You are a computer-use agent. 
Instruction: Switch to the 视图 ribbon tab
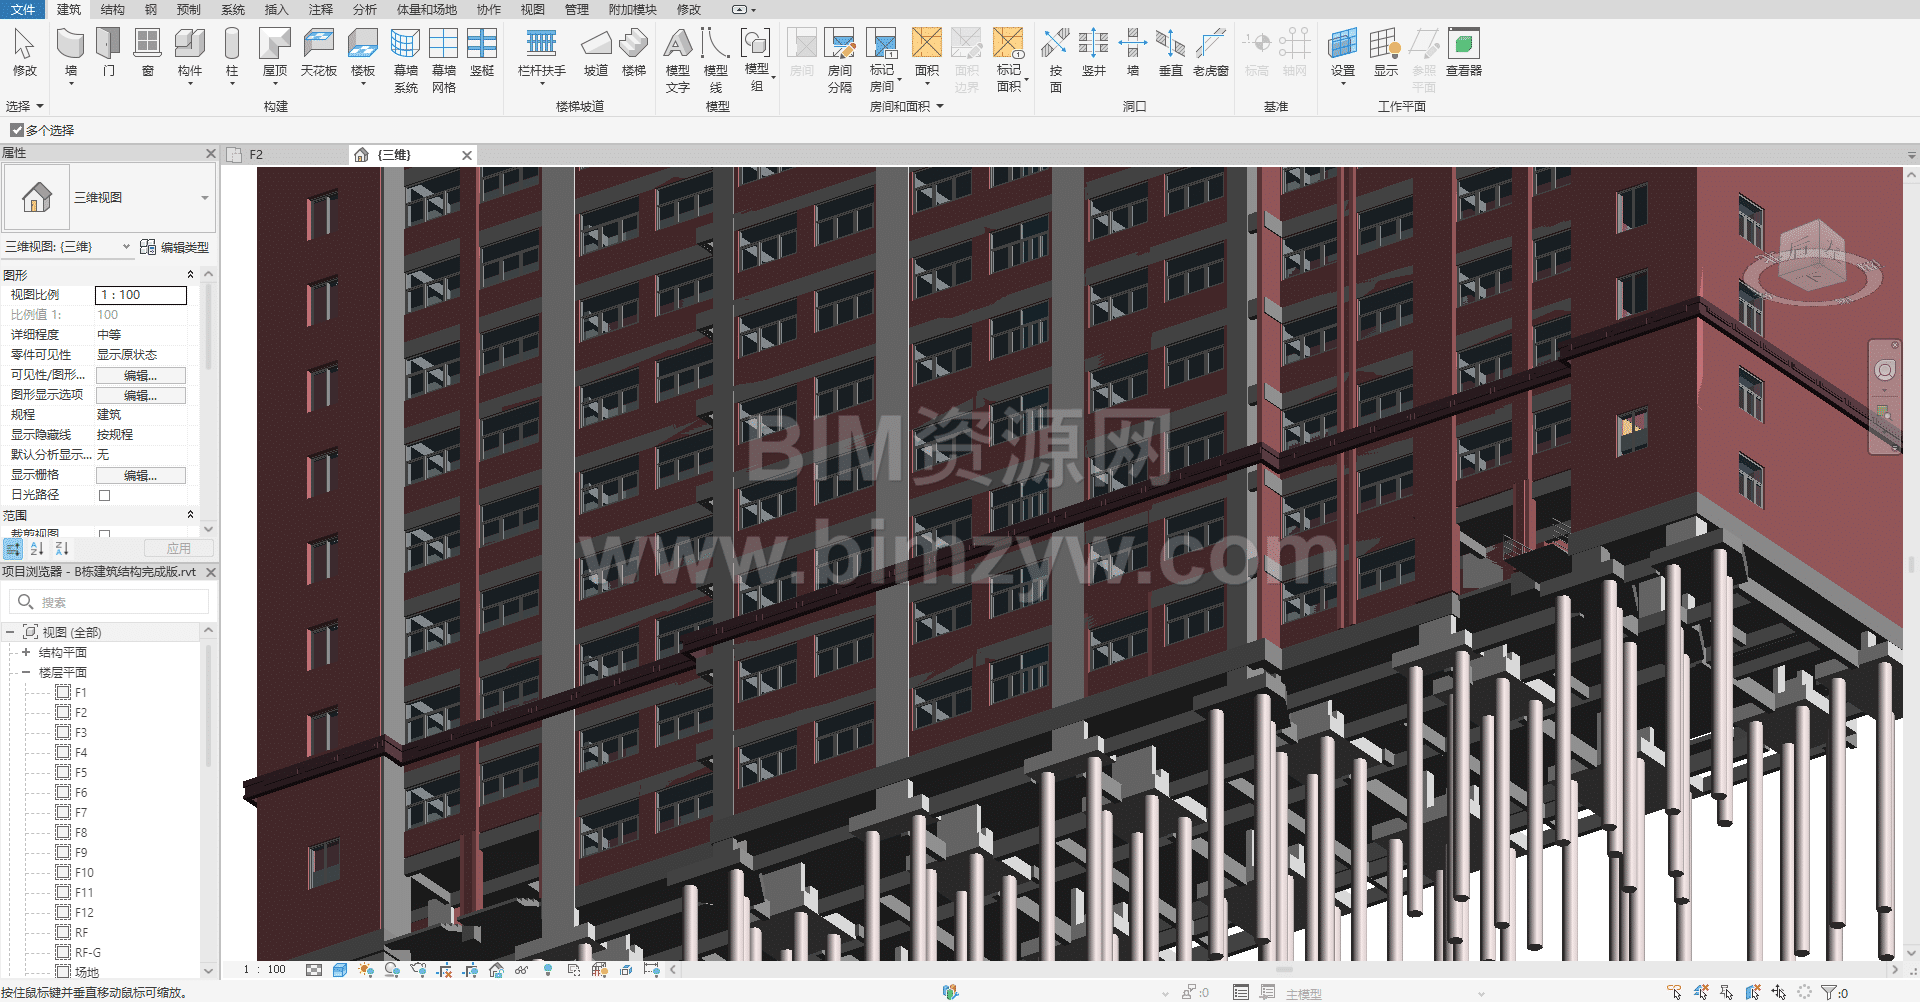[533, 9]
